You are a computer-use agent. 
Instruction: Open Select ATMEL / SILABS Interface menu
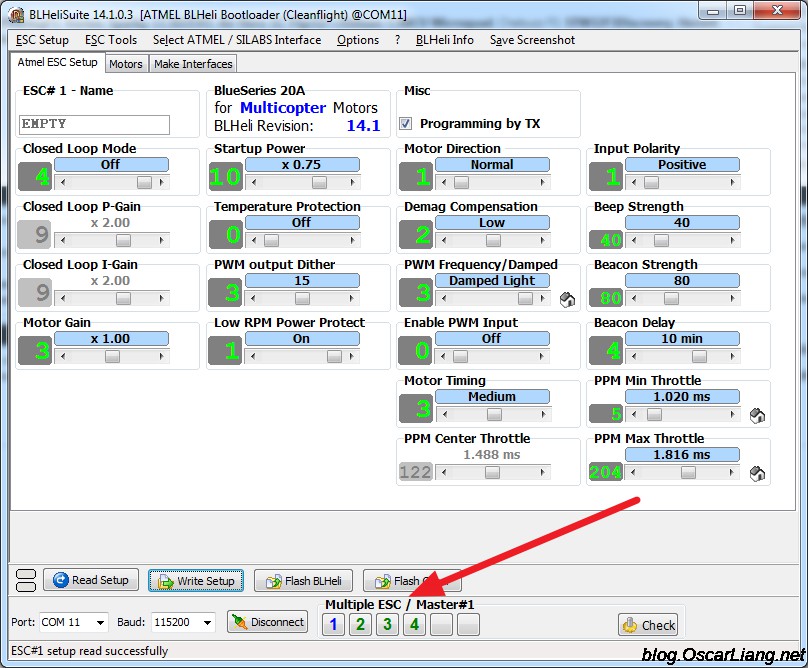click(237, 40)
